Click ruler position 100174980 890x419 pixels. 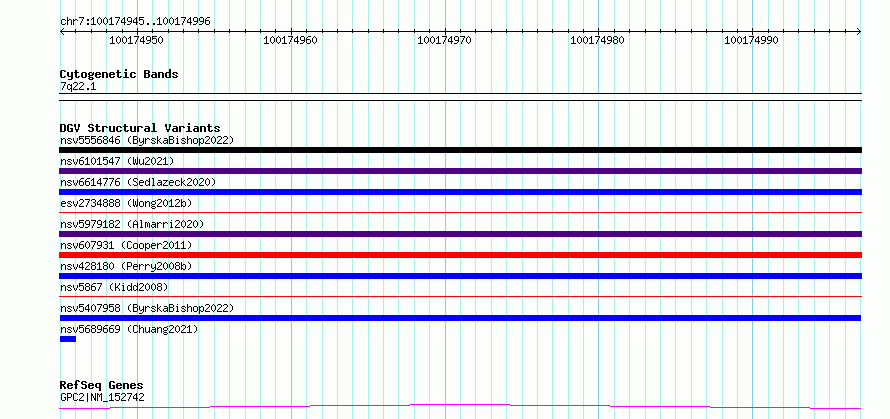(597, 40)
